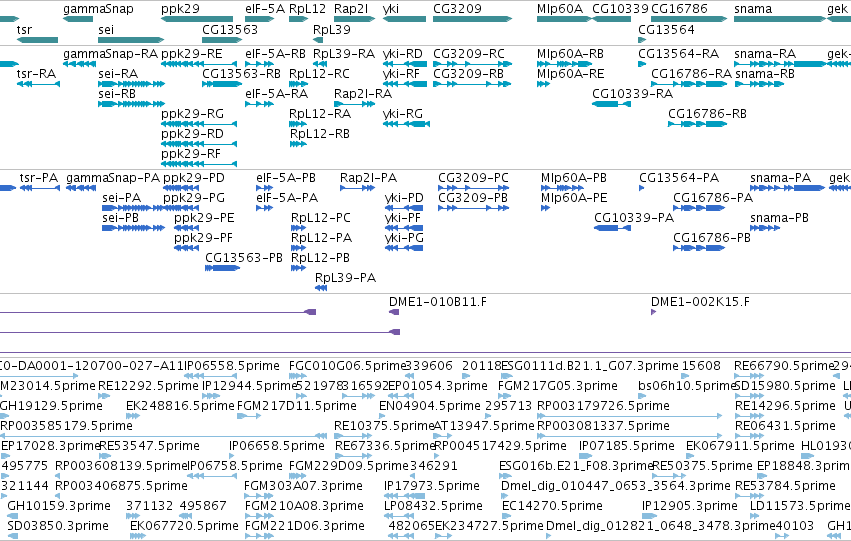Choose protein label CG10339-PA
The height and width of the screenshot is (541, 851).
tap(634, 218)
